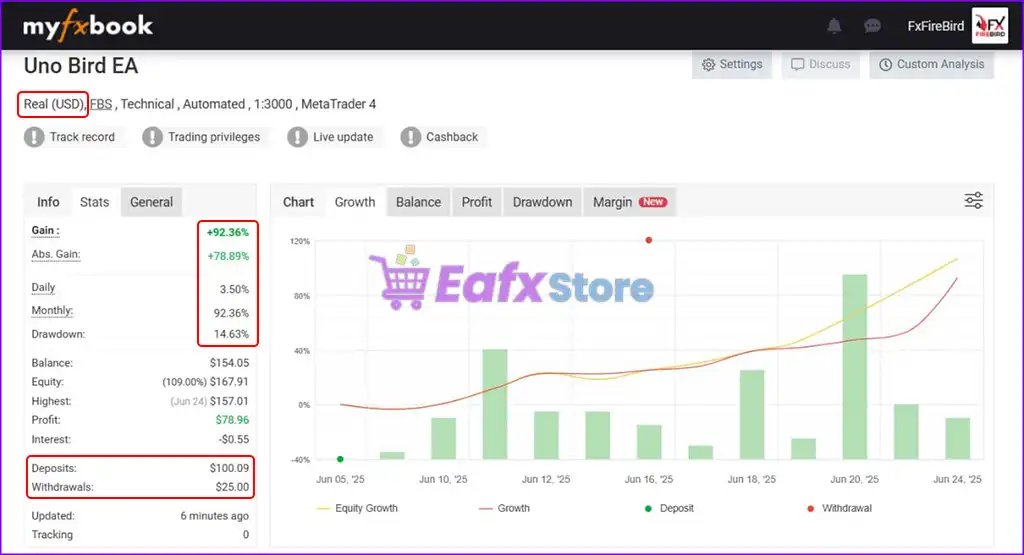Click the Chart panel heading label
The width and height of the screenshot is (1024, 555).
click(298, 202)
